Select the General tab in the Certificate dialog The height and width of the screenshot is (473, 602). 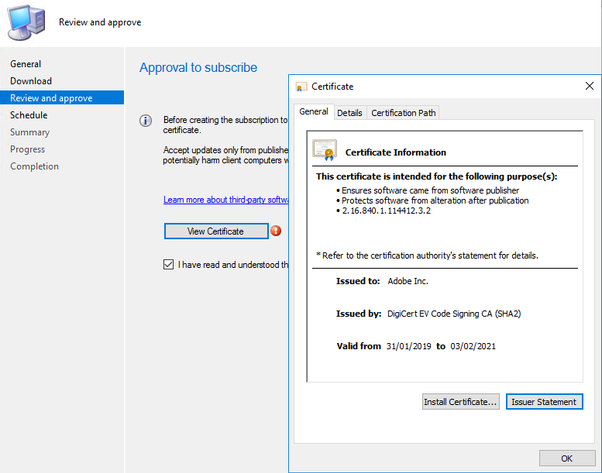(x=314, y=112)
